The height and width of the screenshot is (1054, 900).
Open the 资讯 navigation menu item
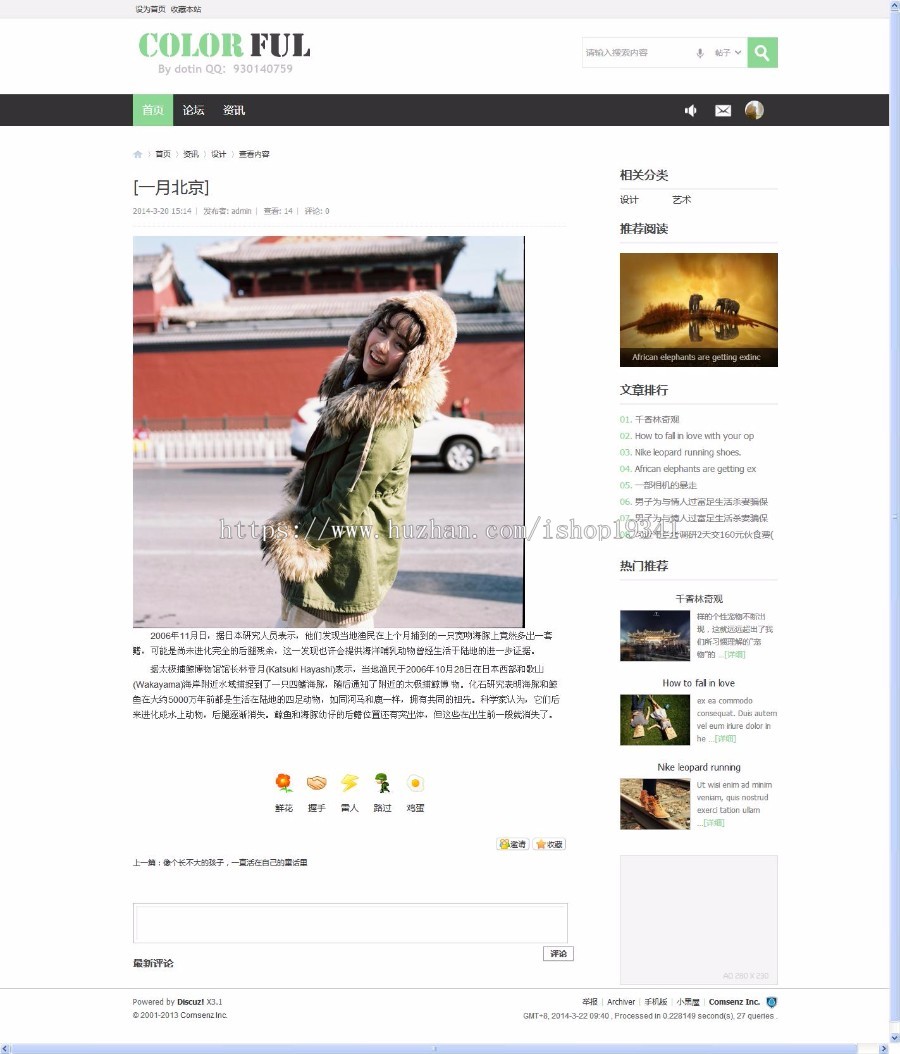pyautogui.click(x=233, y=110)
